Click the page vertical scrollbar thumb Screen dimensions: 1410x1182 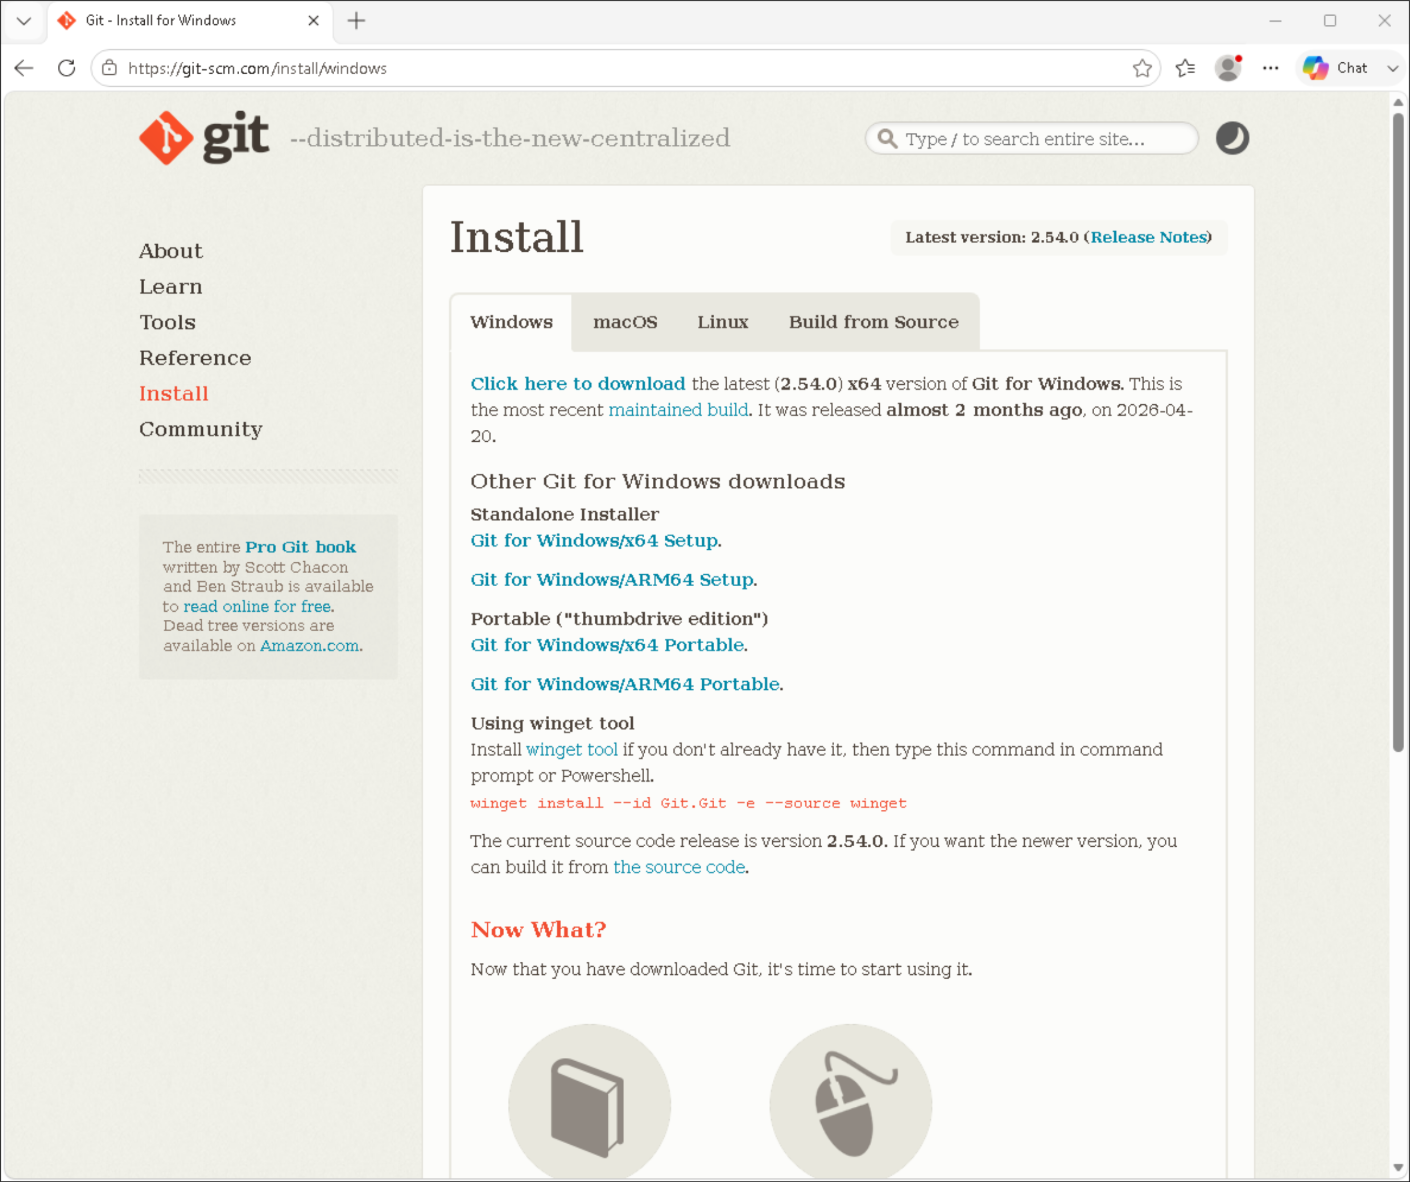(1398, 432)
